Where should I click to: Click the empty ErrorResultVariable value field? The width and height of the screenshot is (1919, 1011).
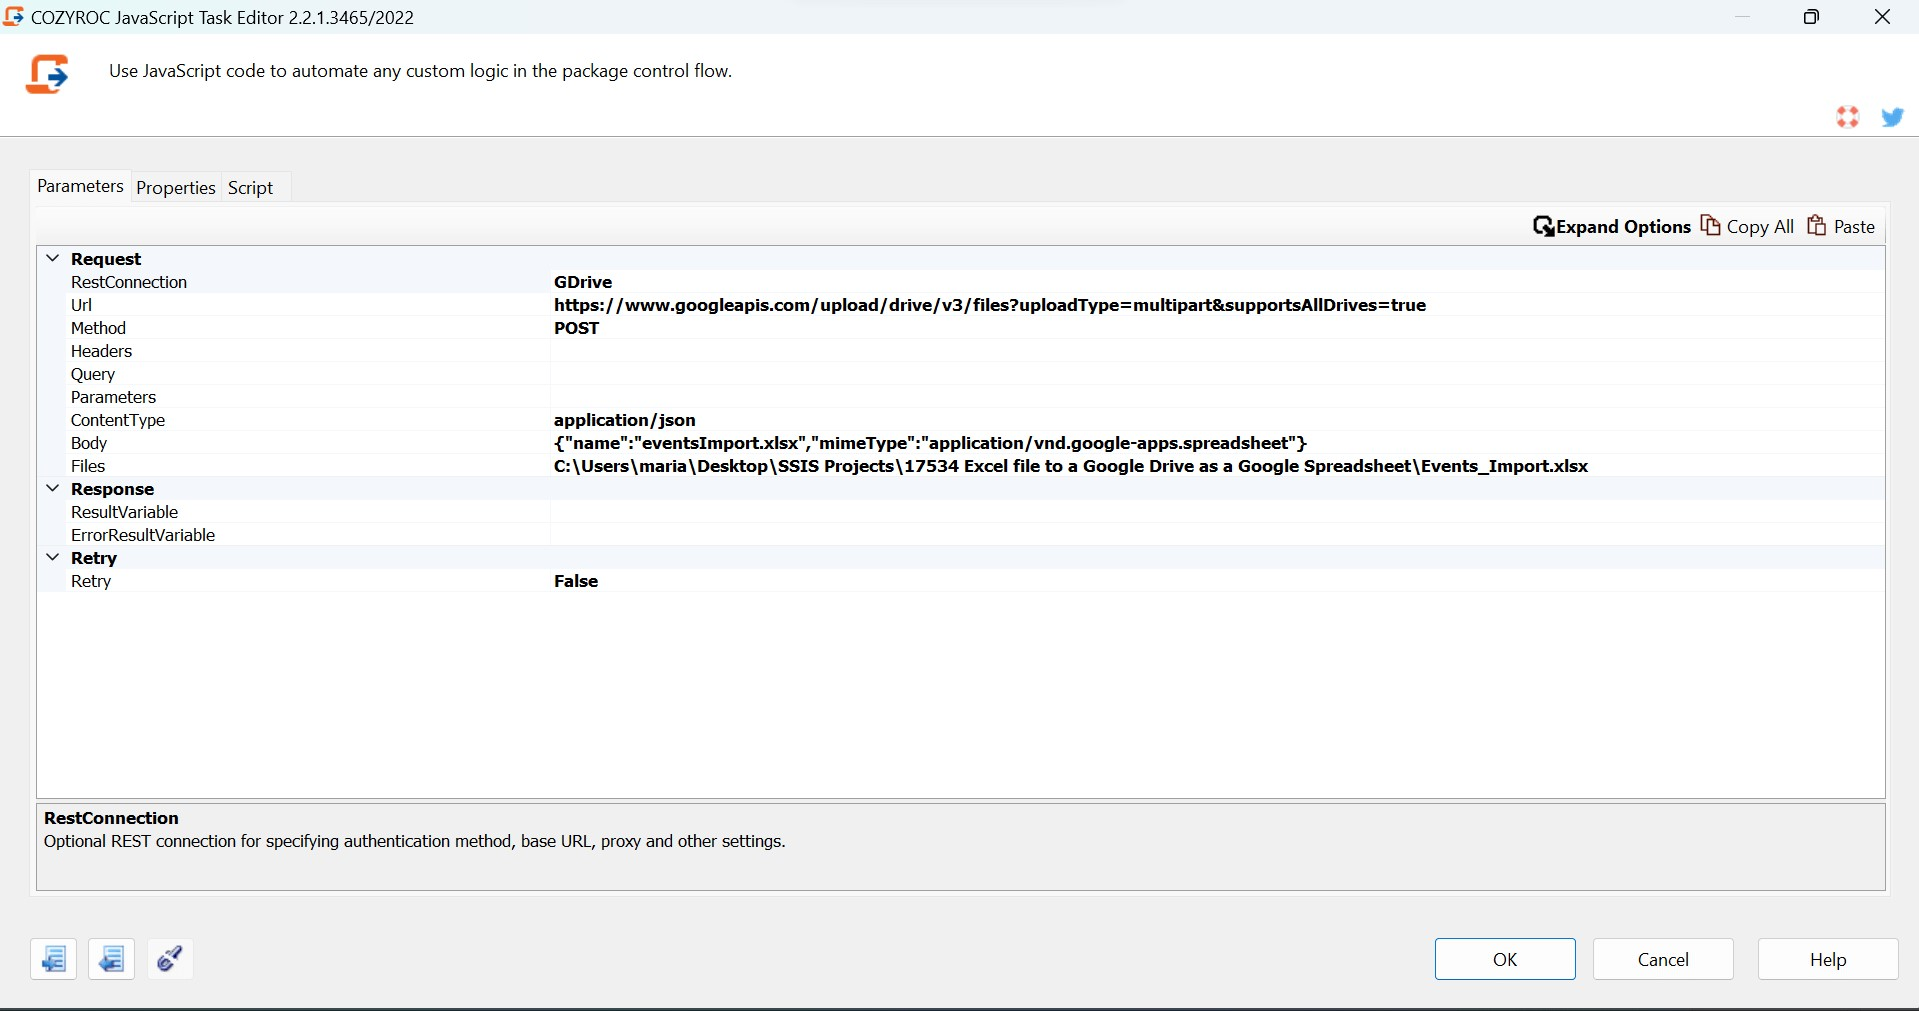tap(1217, 535)
